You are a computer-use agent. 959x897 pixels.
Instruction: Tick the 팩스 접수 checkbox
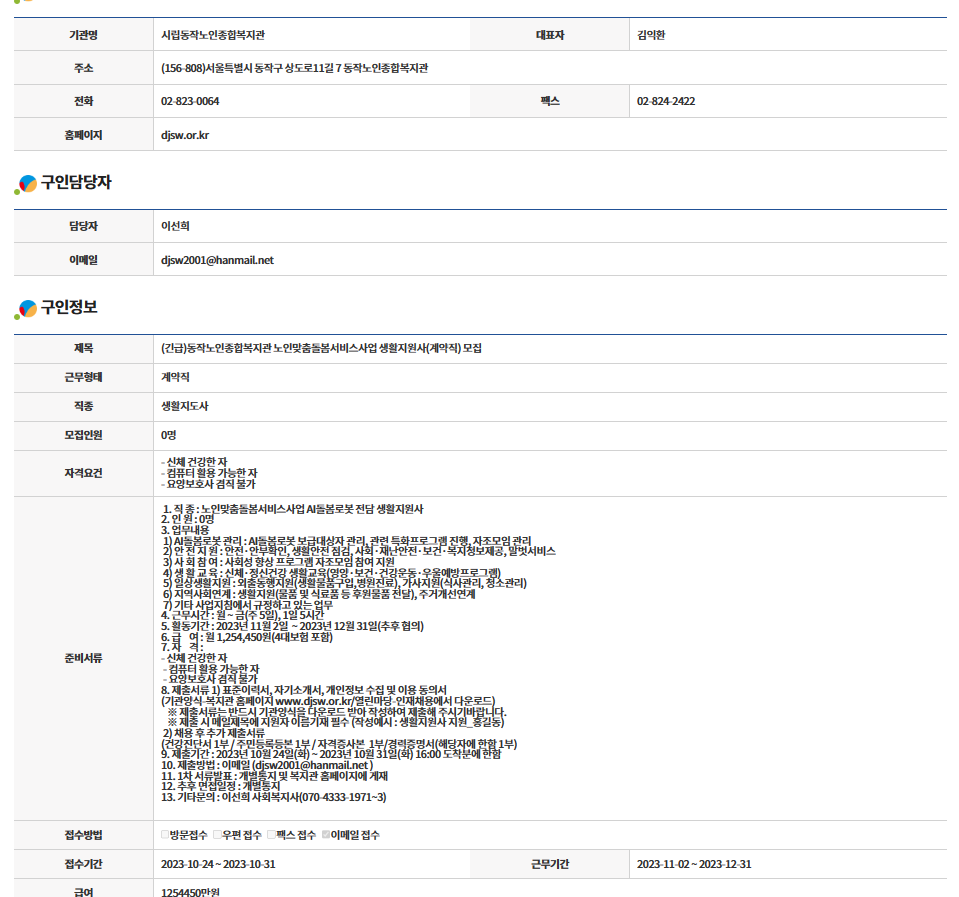[272, 835]
